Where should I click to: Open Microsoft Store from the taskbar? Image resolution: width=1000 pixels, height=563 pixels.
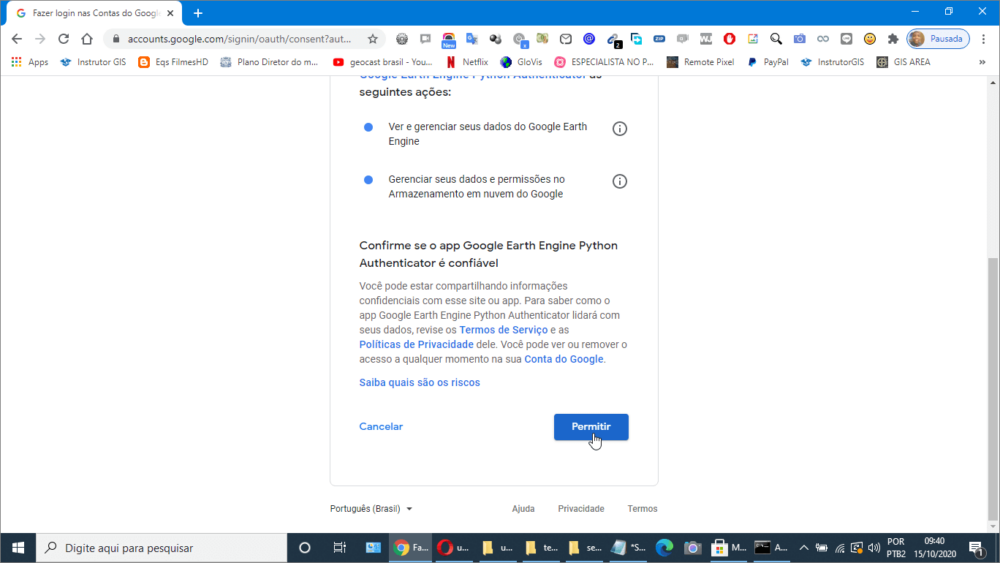pyautogui.click(x=728, y=548)
